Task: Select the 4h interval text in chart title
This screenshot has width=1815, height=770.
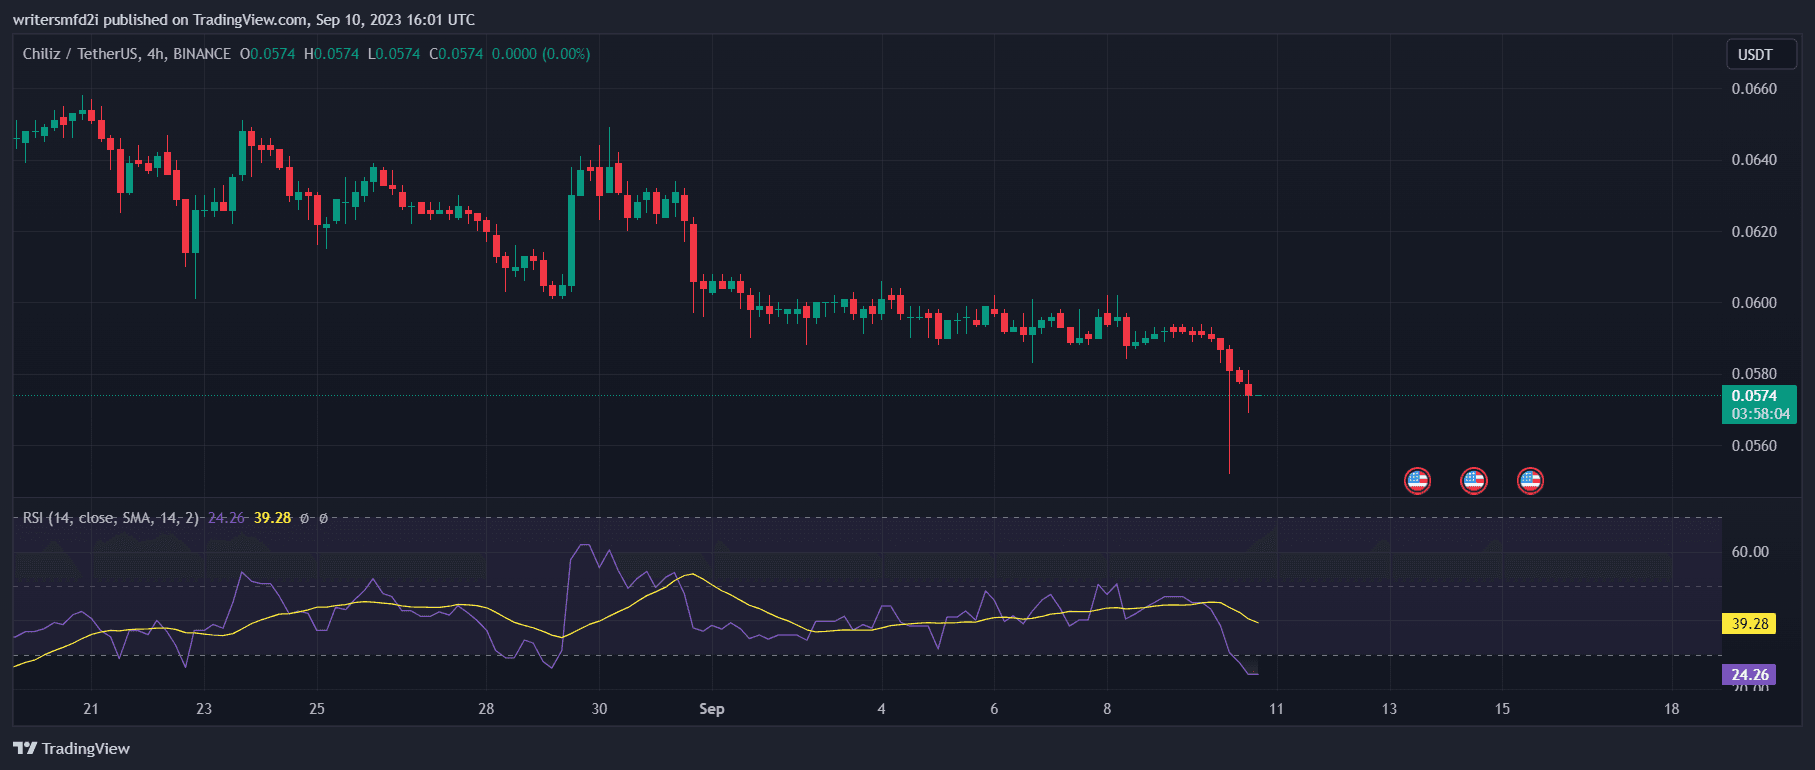Action: [155, 54]
